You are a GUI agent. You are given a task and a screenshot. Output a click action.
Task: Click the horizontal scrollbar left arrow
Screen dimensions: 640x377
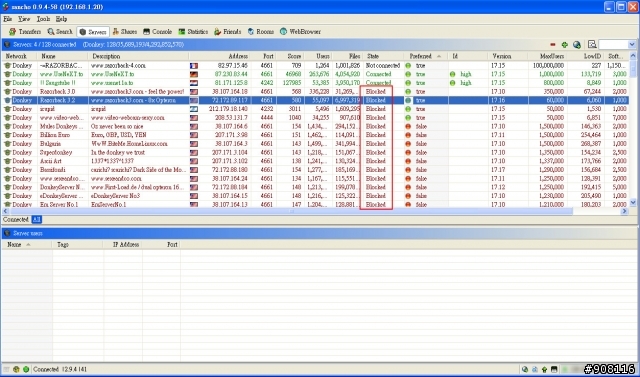pyautogui.click(x=5, y=211)
